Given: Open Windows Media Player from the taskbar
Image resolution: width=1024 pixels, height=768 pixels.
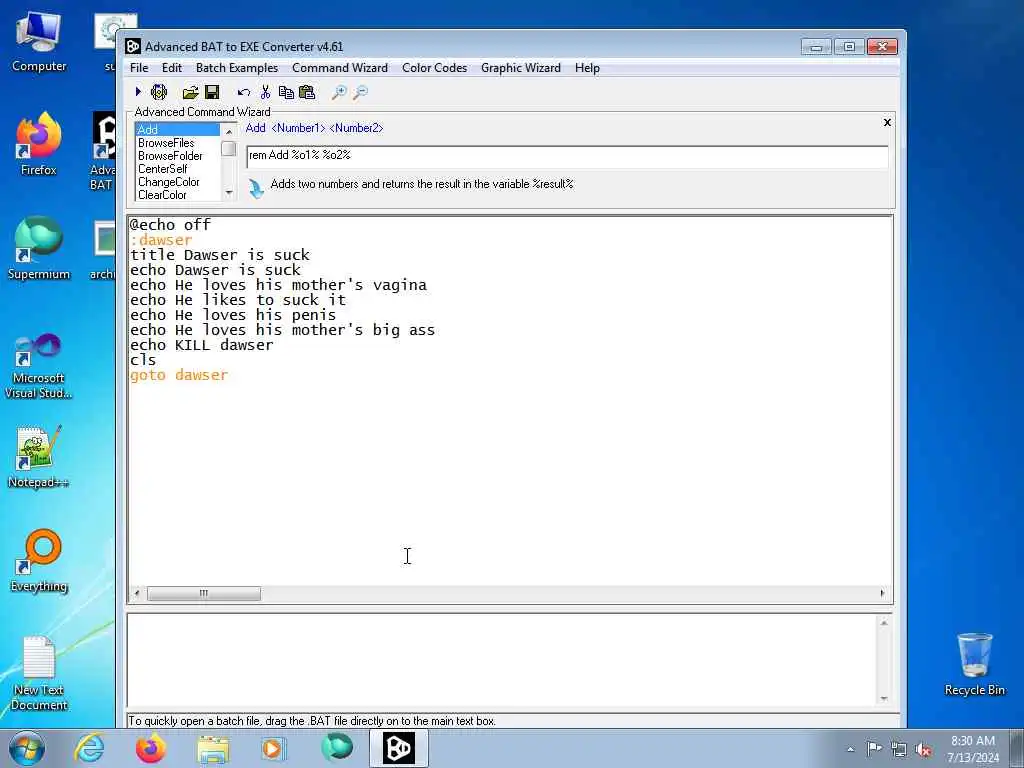Looking at the screenshot, I should (x=274, y=748).
